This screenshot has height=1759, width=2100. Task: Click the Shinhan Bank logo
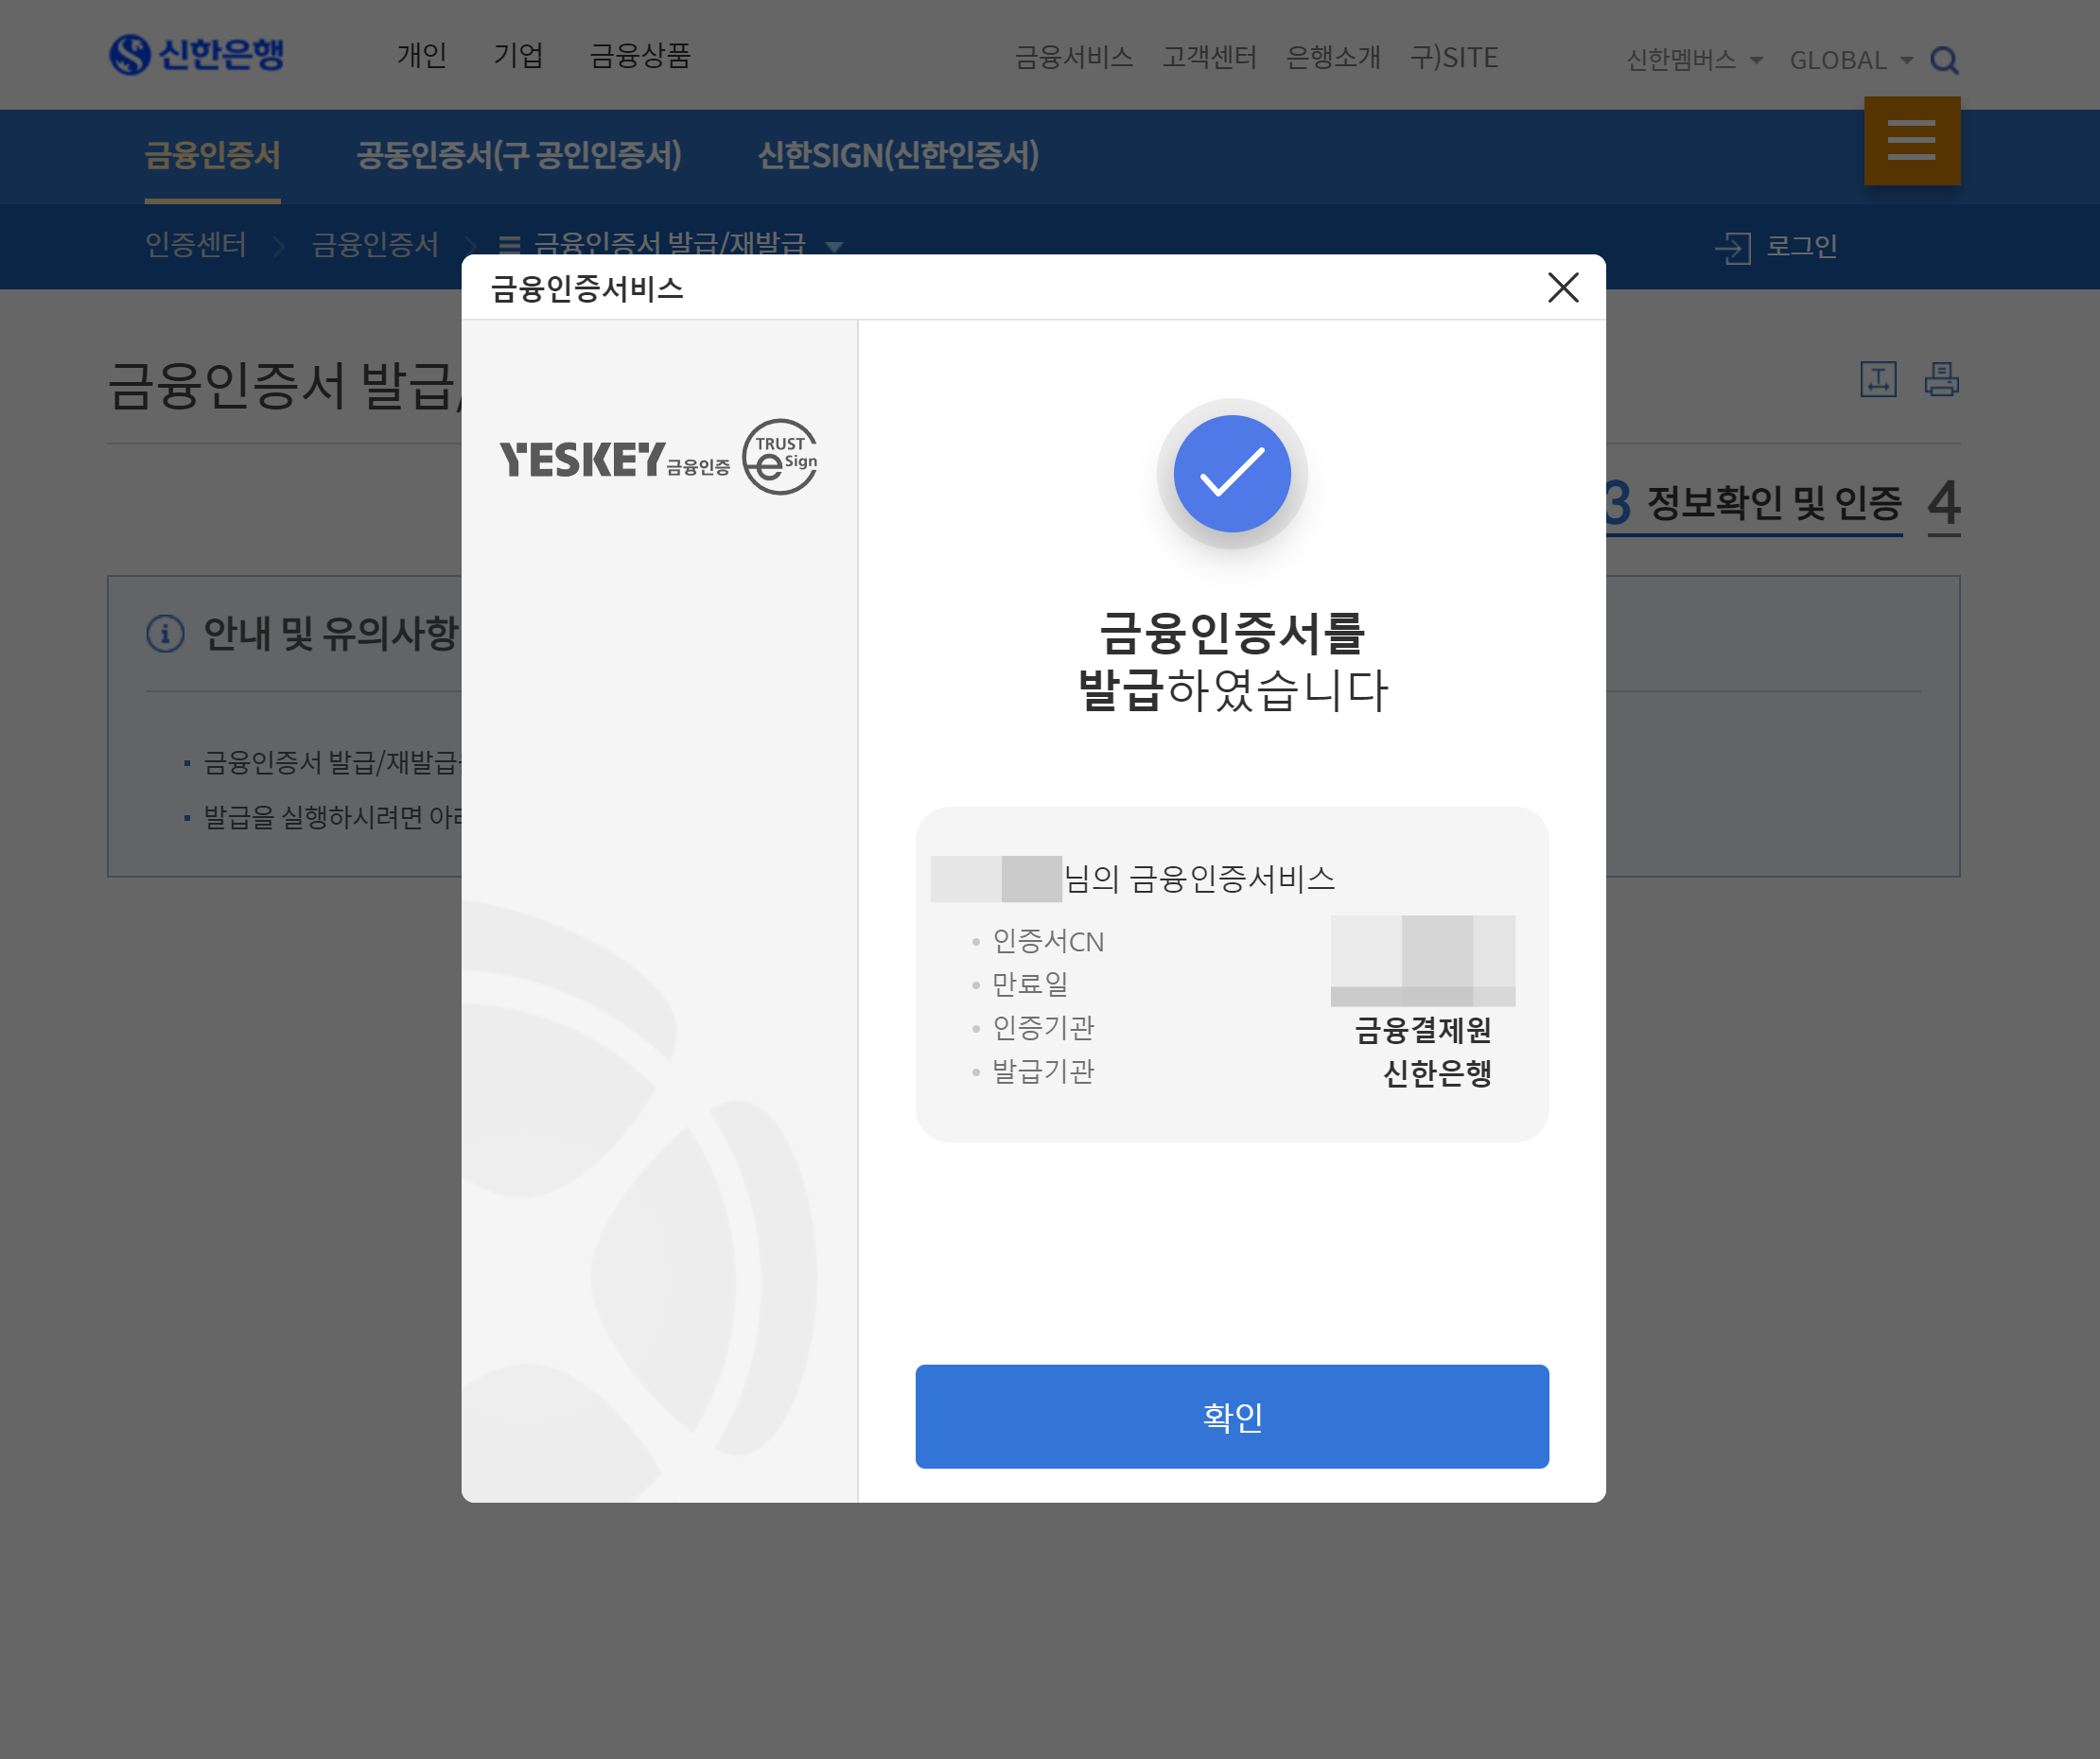[x=197, y=54]
